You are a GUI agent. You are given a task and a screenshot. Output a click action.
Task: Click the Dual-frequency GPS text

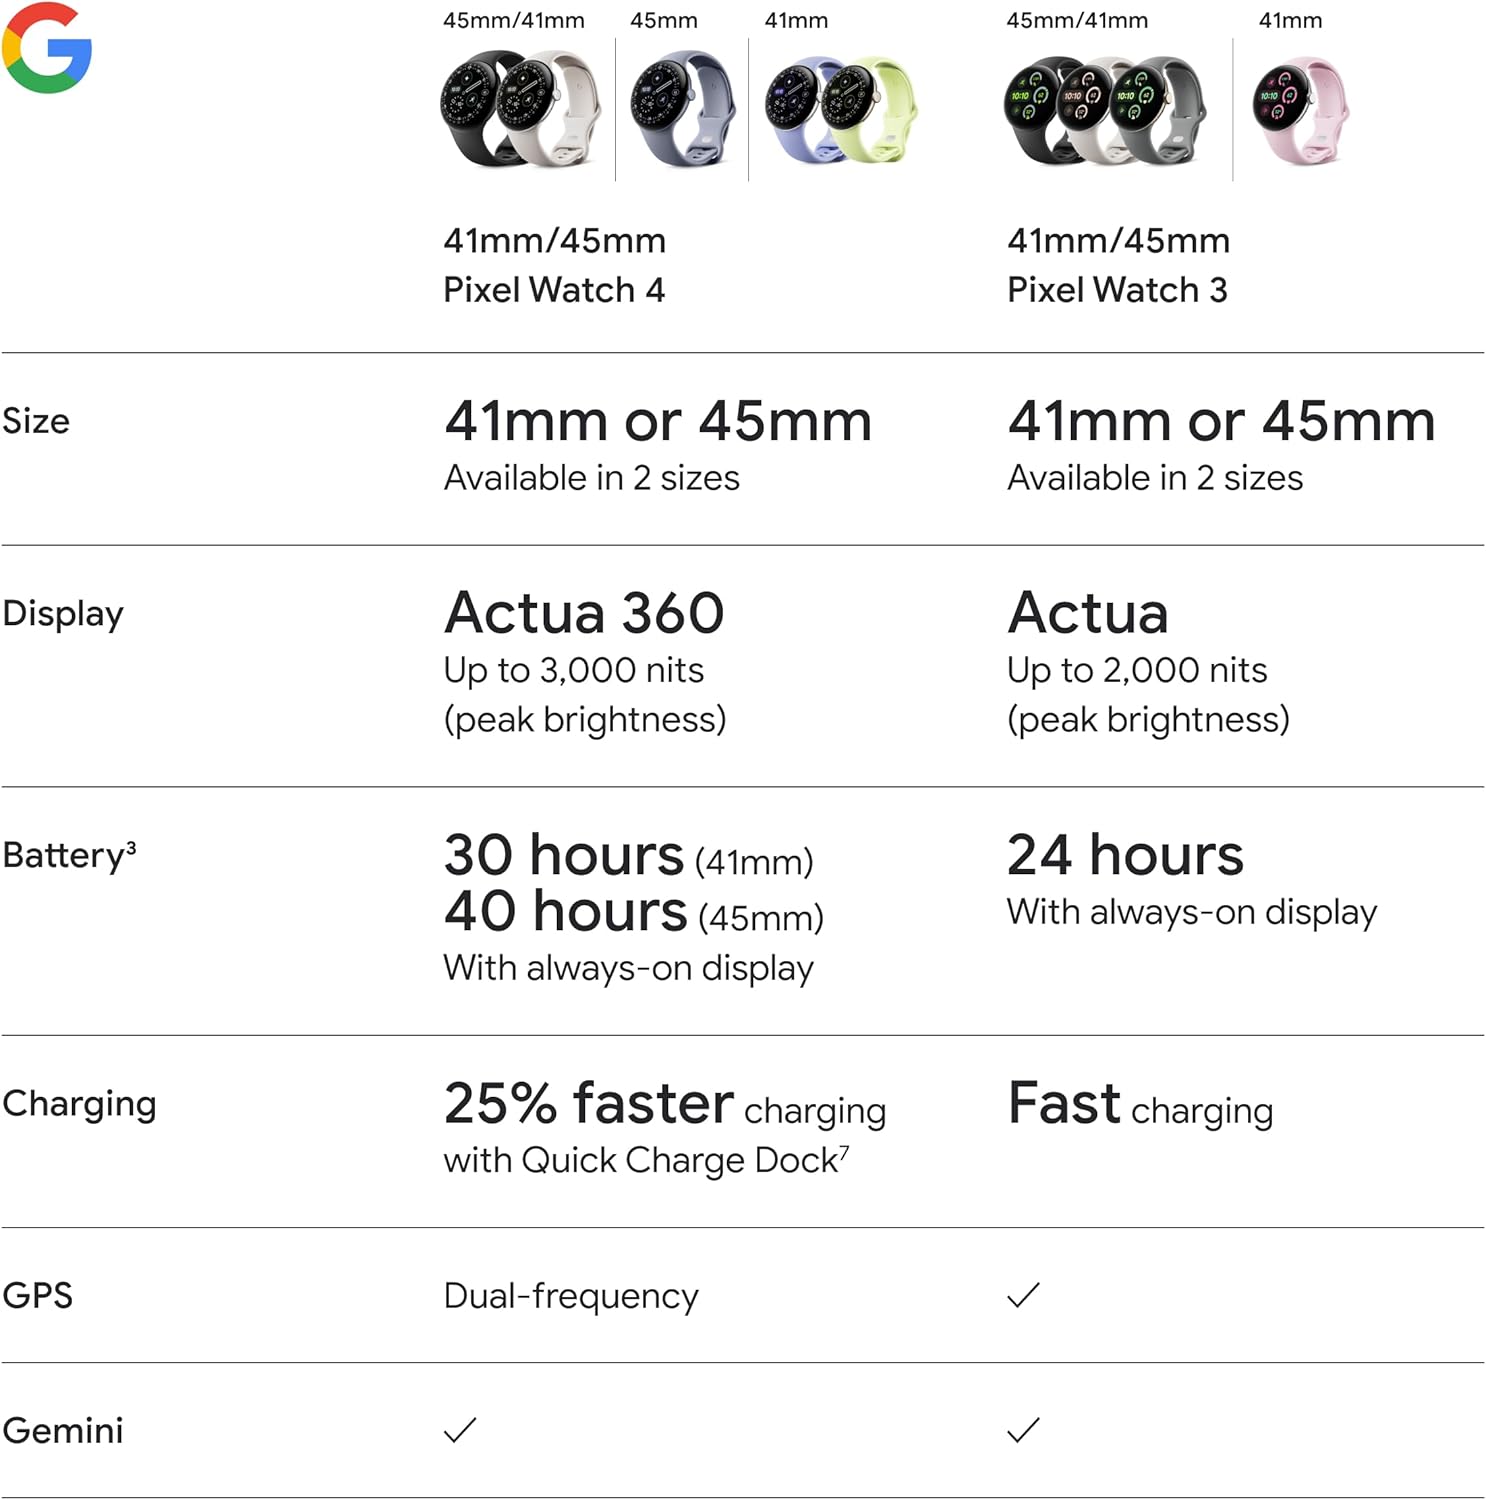[570, 1296]
